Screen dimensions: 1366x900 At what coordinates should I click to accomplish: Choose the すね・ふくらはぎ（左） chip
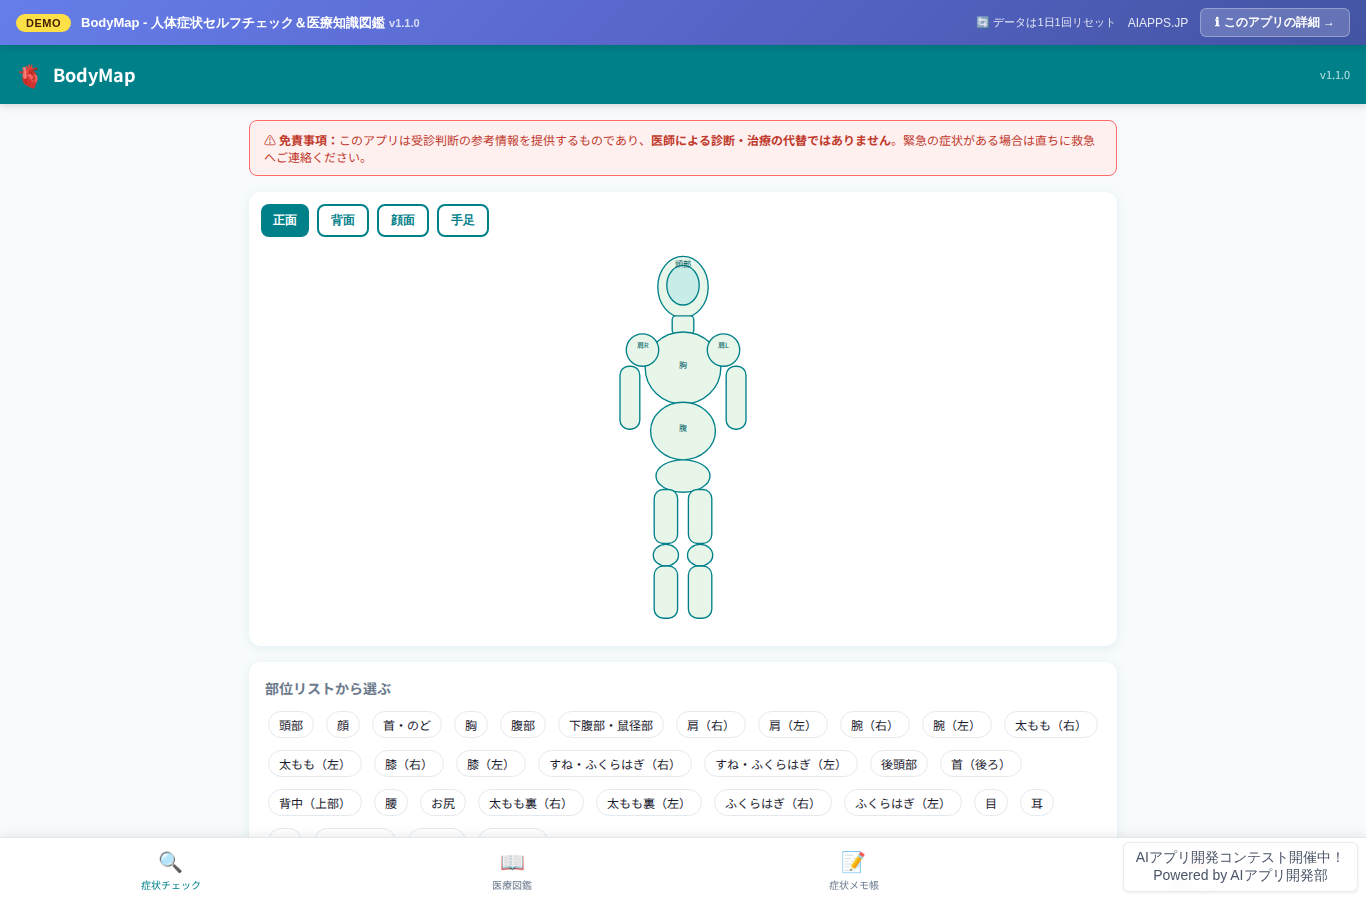coord(781,764)
